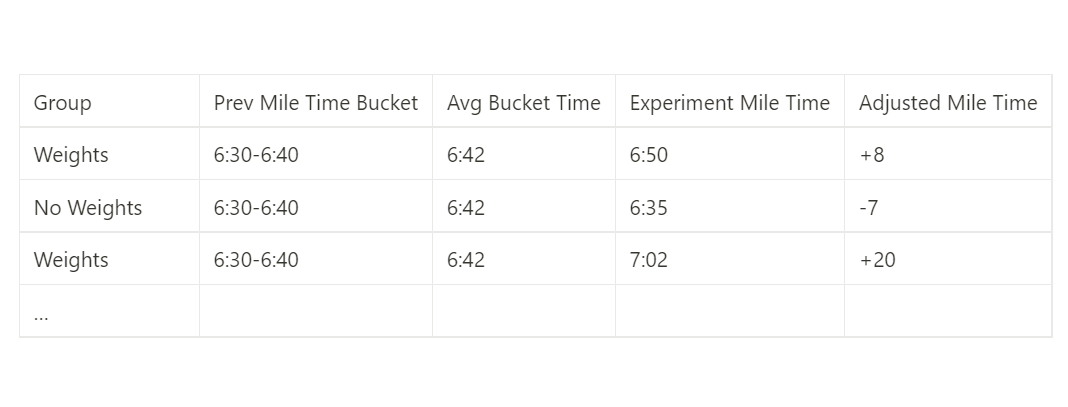Screen dimensions: 1068x407
Task: Click 6:42 average in No Weights row
Action: pyautogui.click(x=466, y=208)
